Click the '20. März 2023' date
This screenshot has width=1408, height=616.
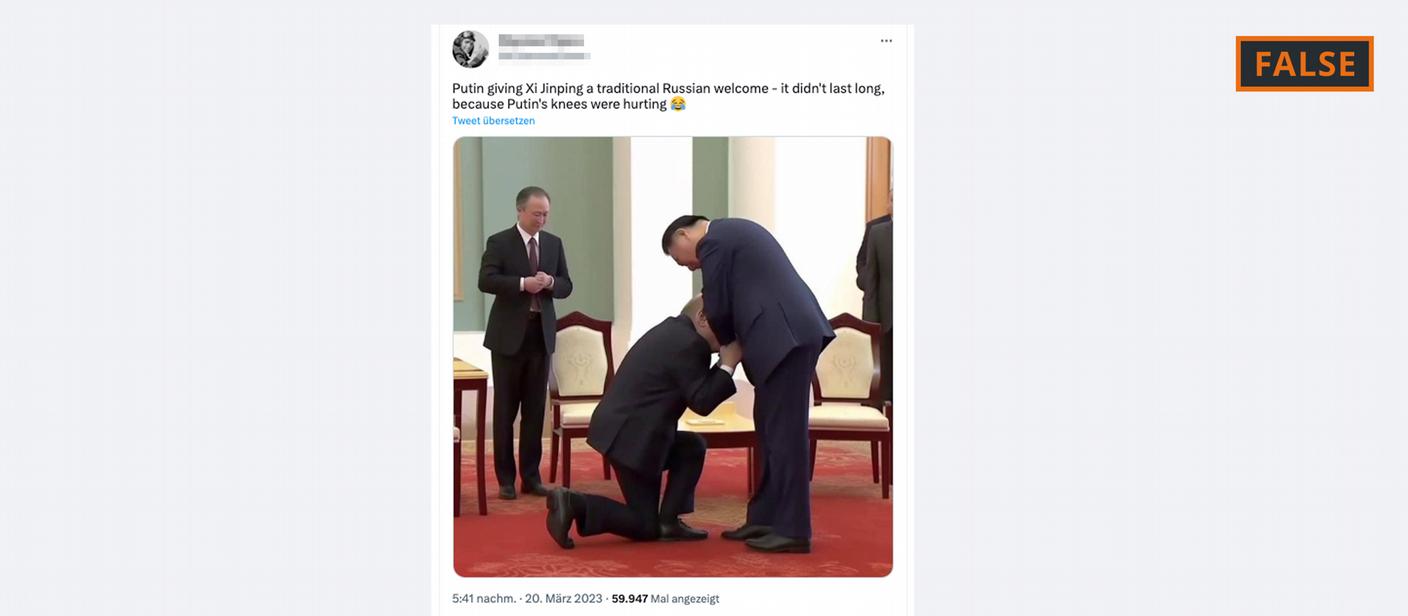[x=564, y=599]
